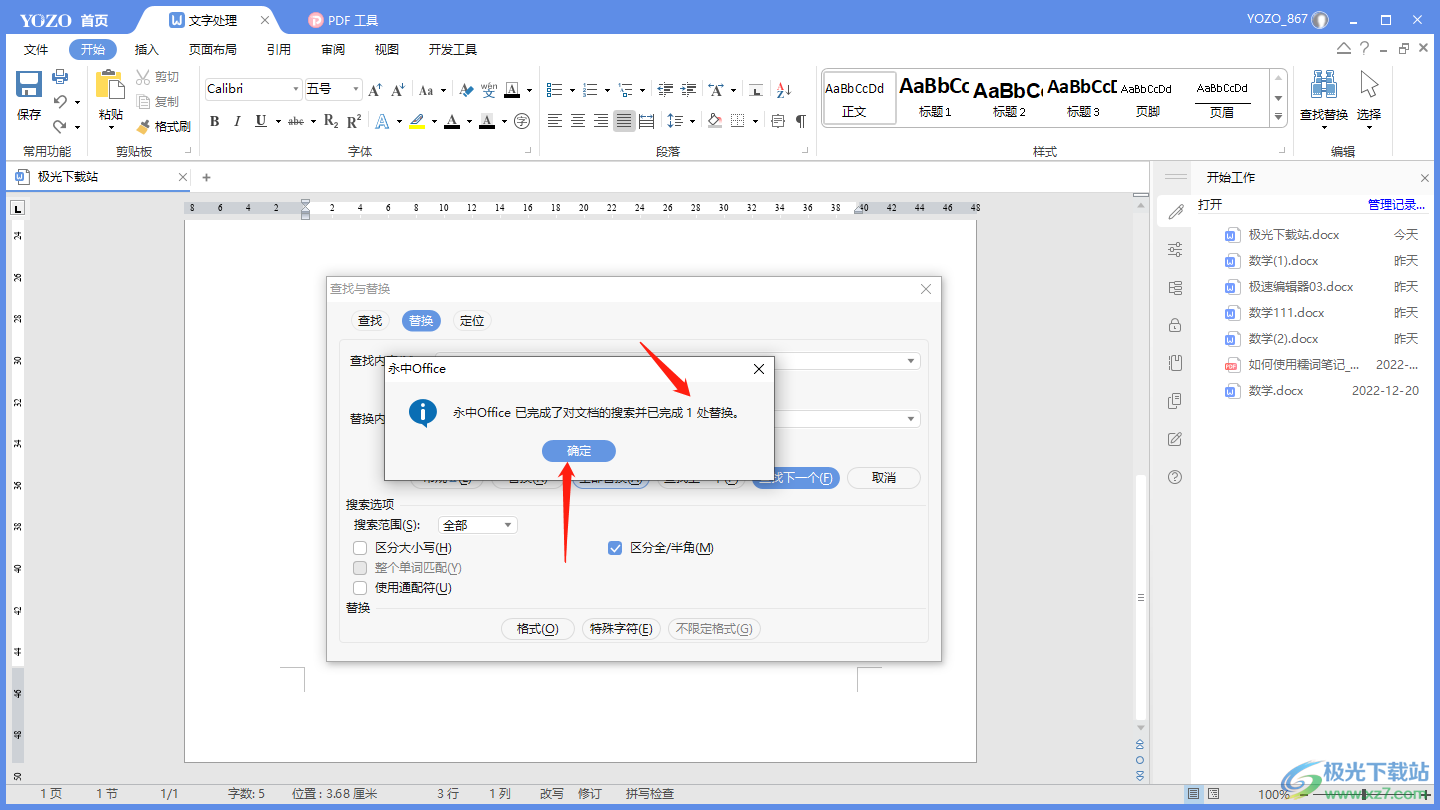The image size is (1440, 810).
Task: Click the 格式(O) button
Action: click(x=538, y=629)
